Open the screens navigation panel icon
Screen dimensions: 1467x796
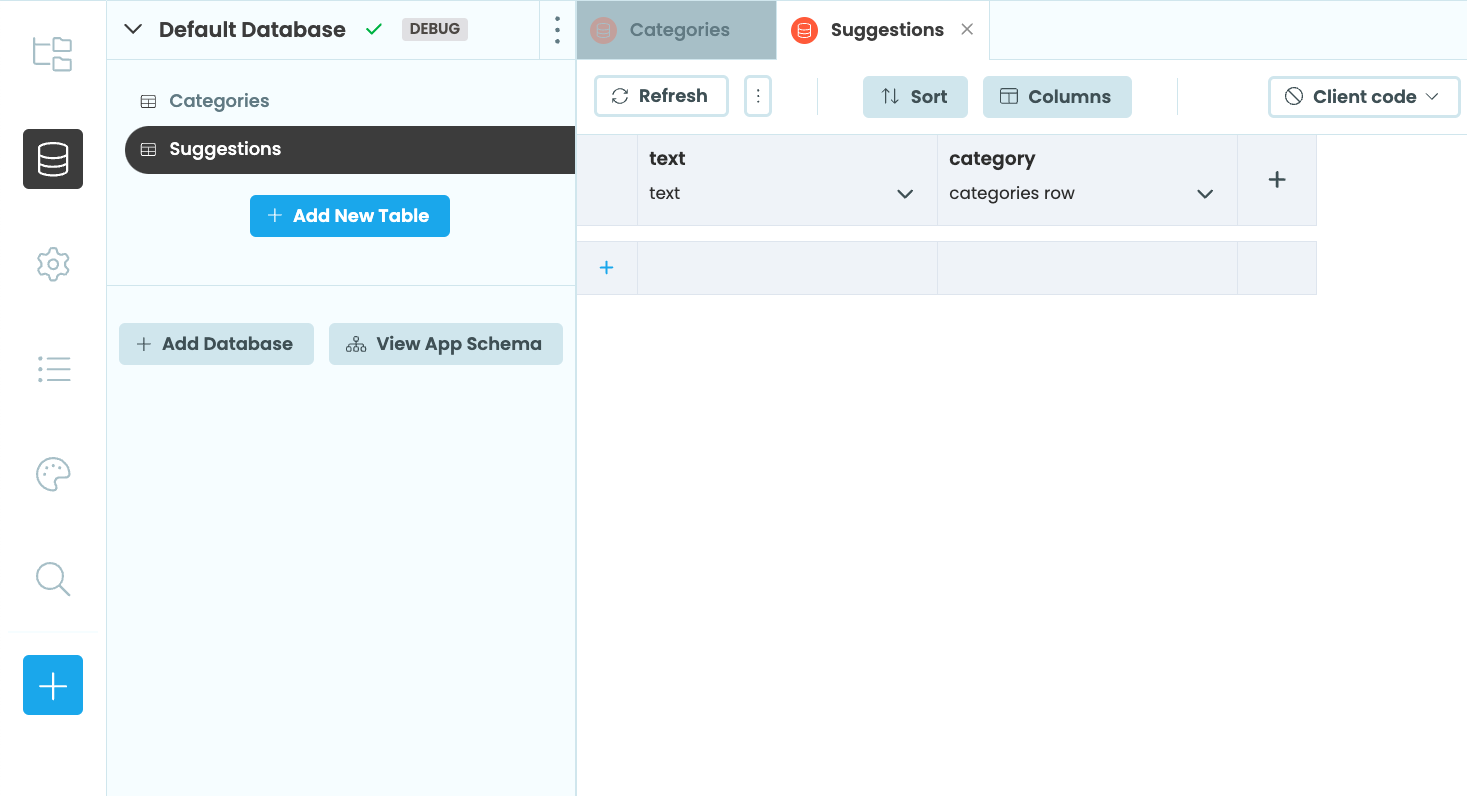coord(52,54)
